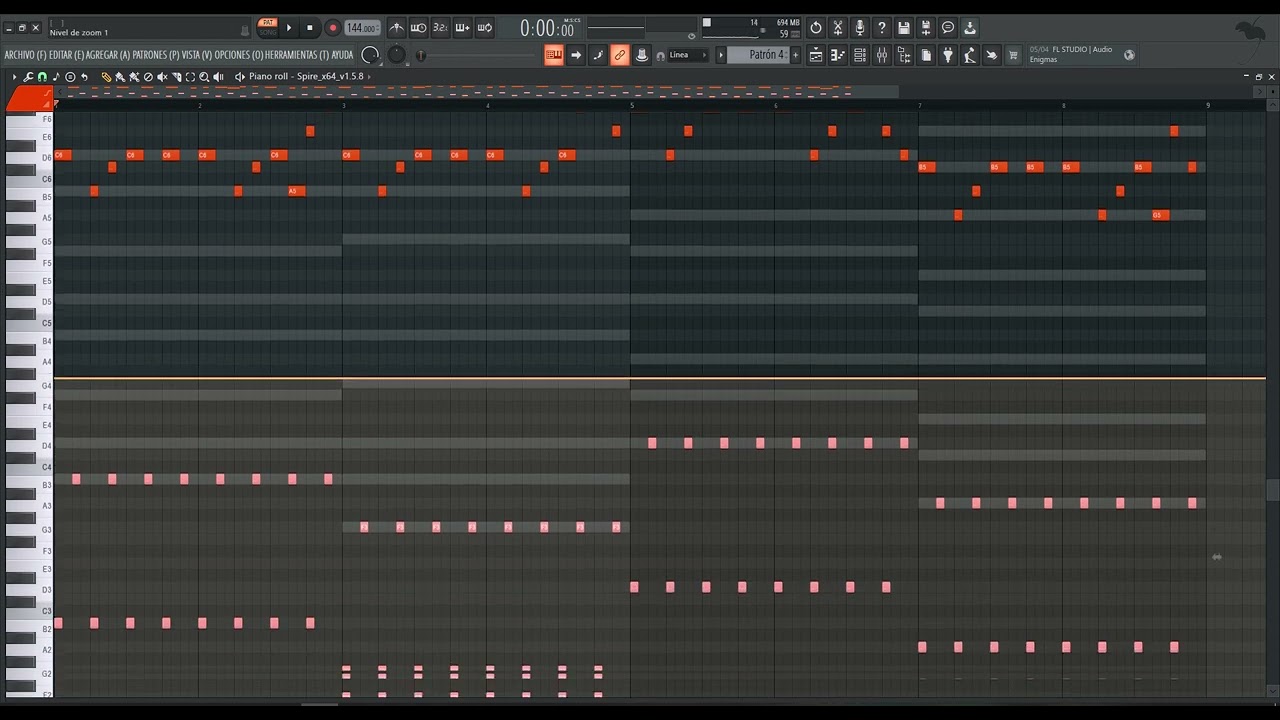Arm the record button

tap(332, 28)
